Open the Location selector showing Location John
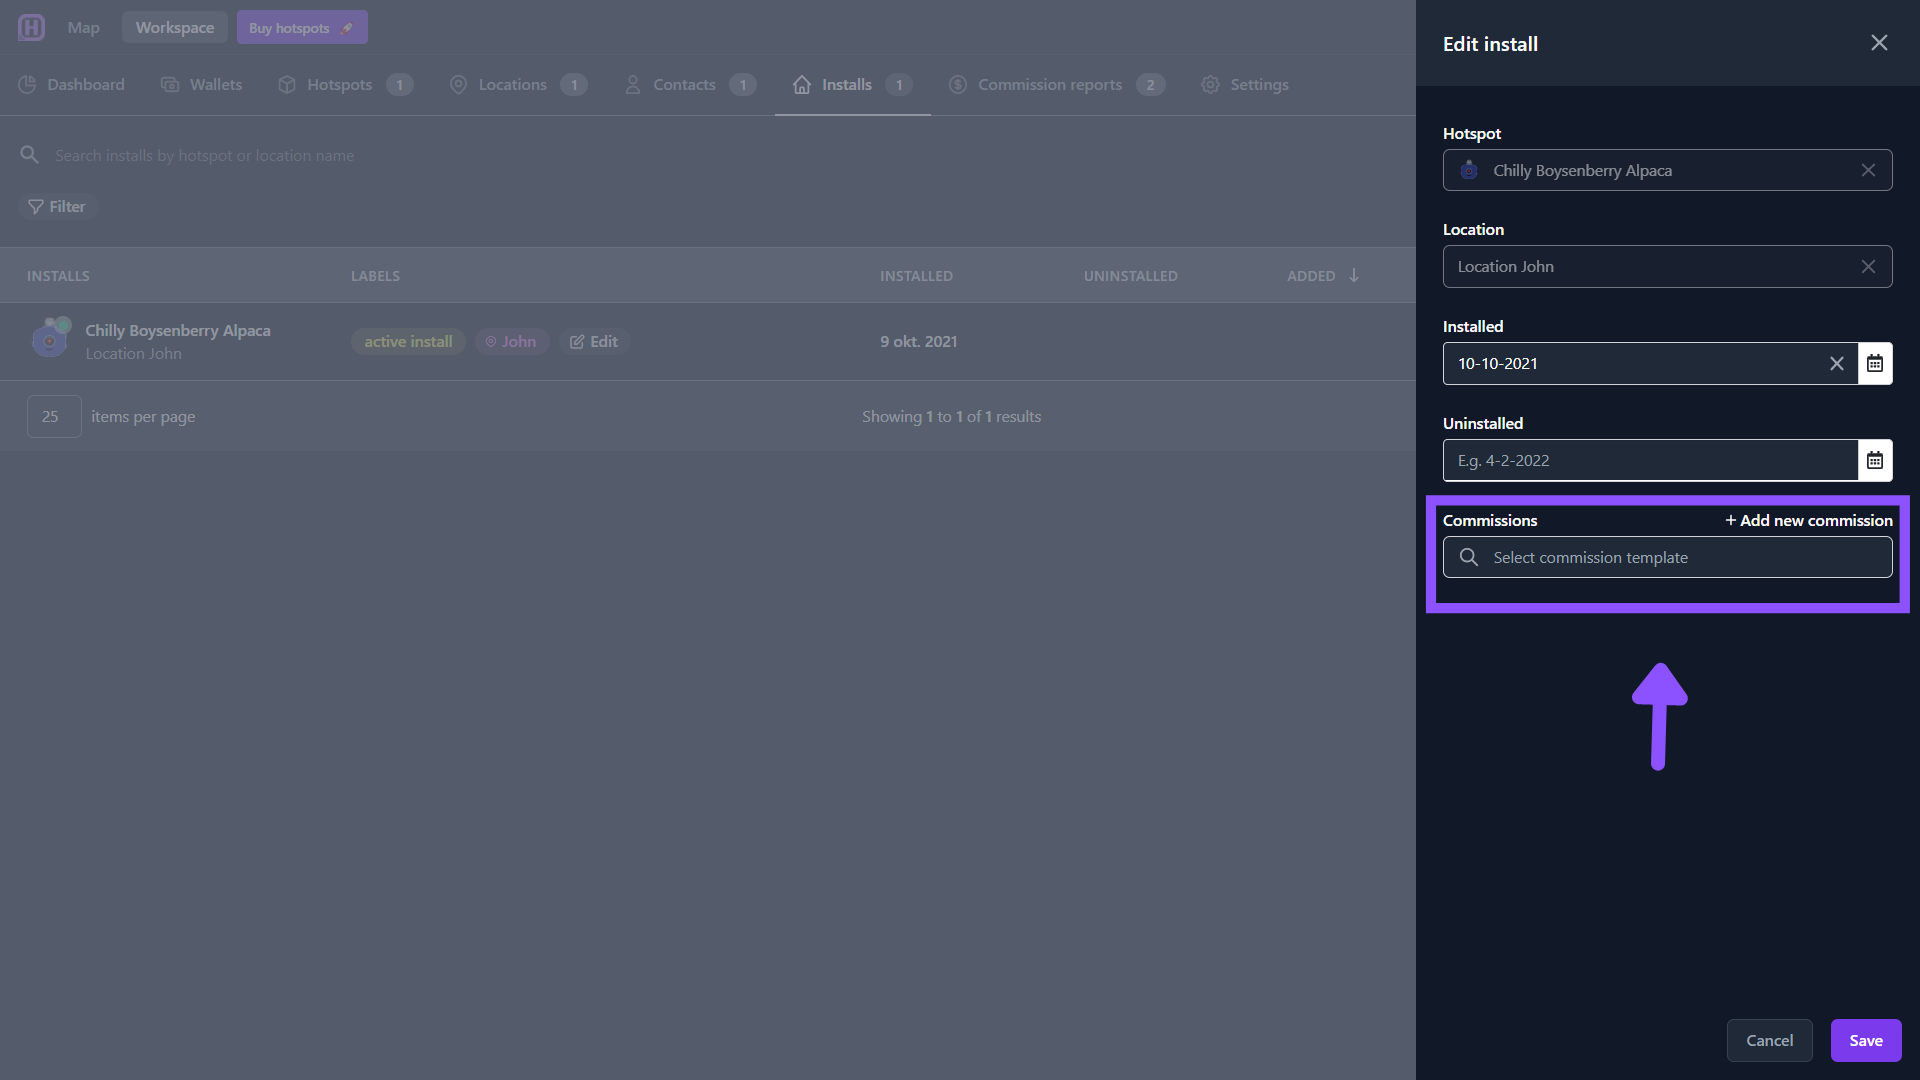This screenshot has height=1080, width=1920. tap(1667, 267)
